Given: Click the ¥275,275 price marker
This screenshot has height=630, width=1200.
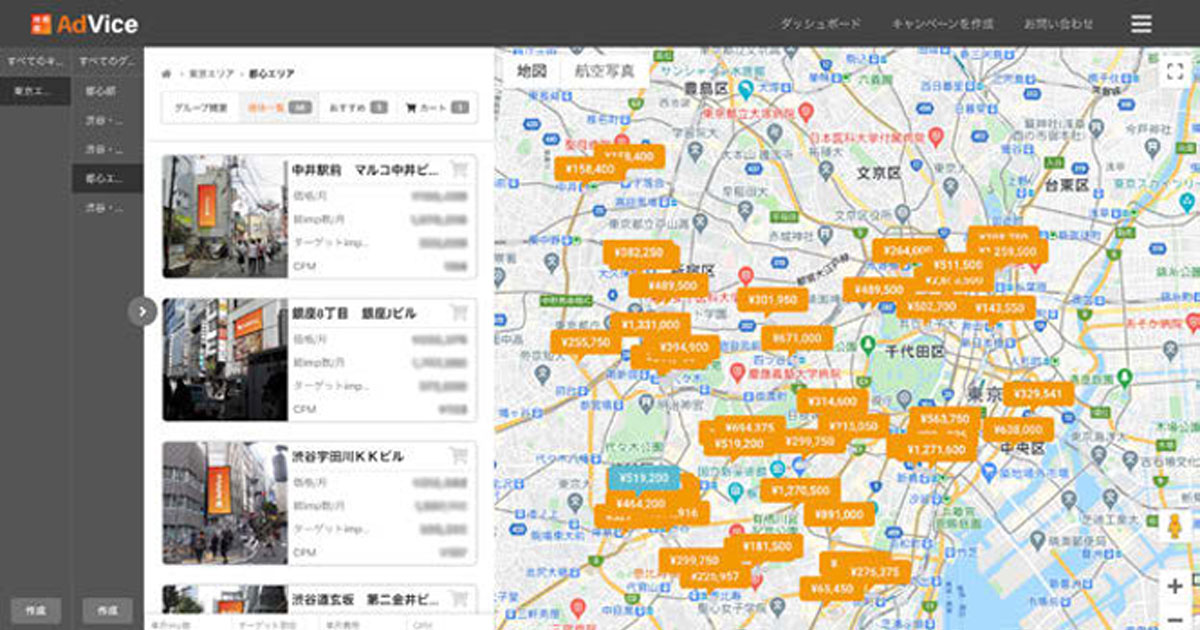Looking at the screenshot, I should click(874, 572).
